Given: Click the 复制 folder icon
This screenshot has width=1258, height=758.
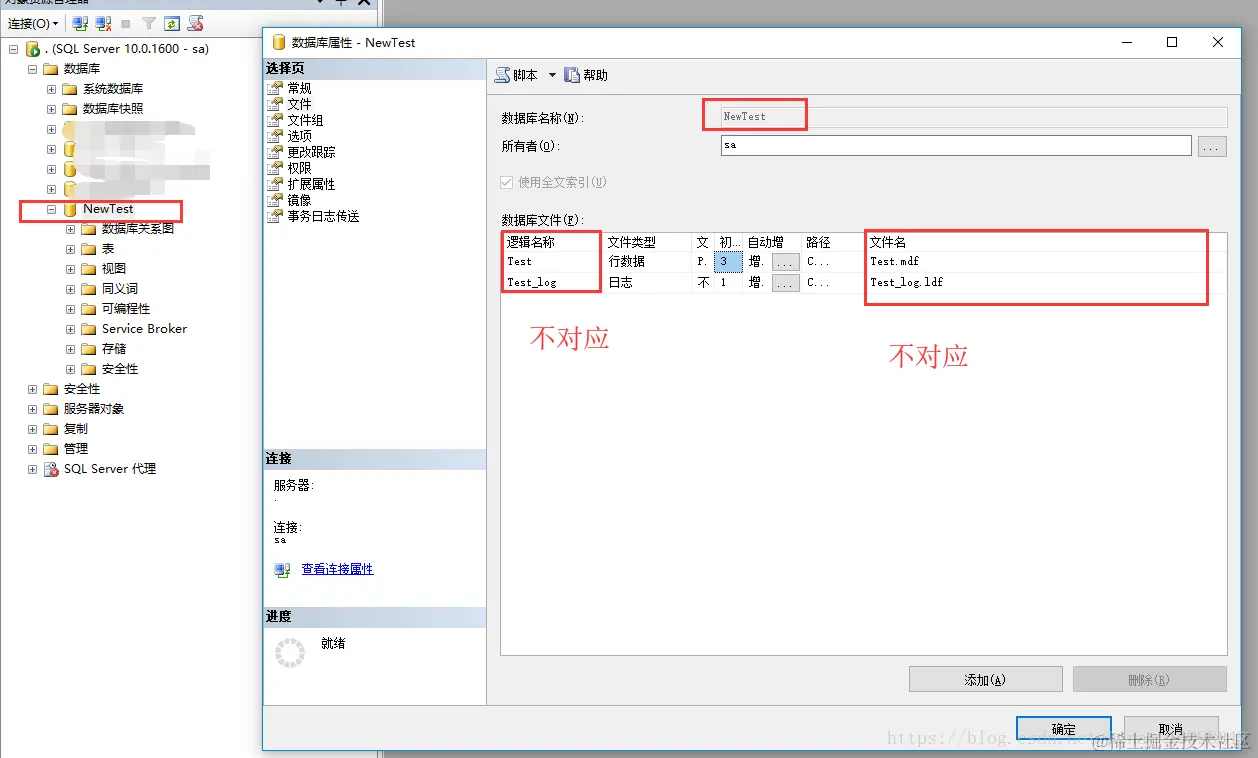Looking at the screenshot, I should pos(51,429).
